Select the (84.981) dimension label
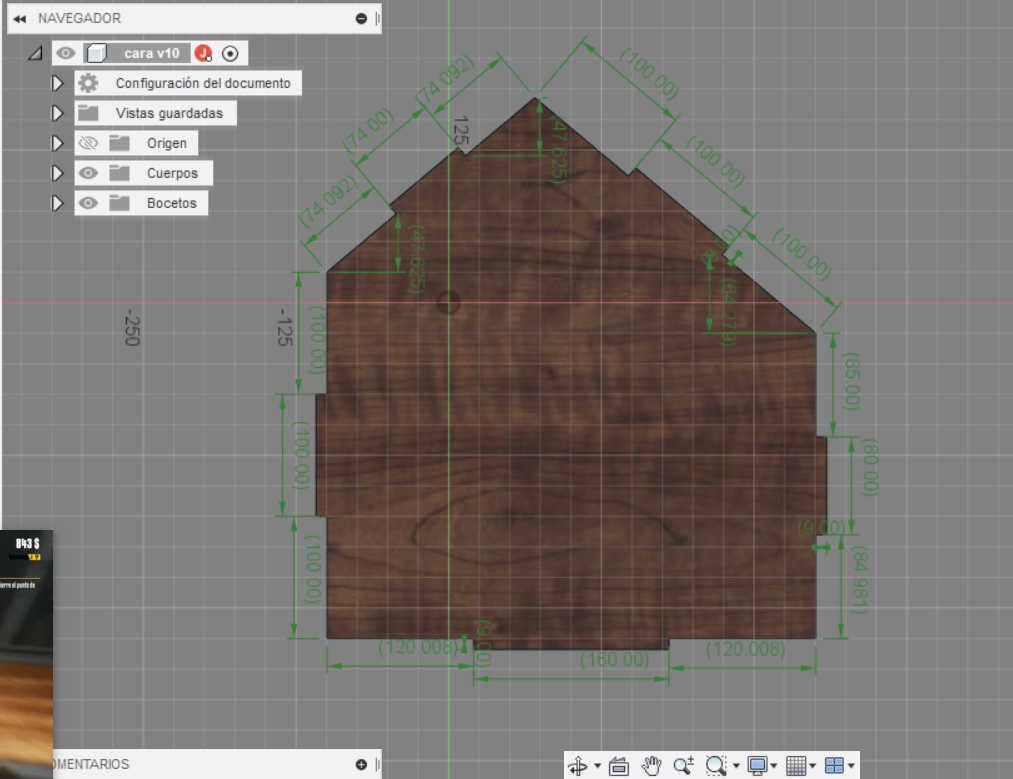The width and height of the screenshot is (1013, 779). point(859,580)
